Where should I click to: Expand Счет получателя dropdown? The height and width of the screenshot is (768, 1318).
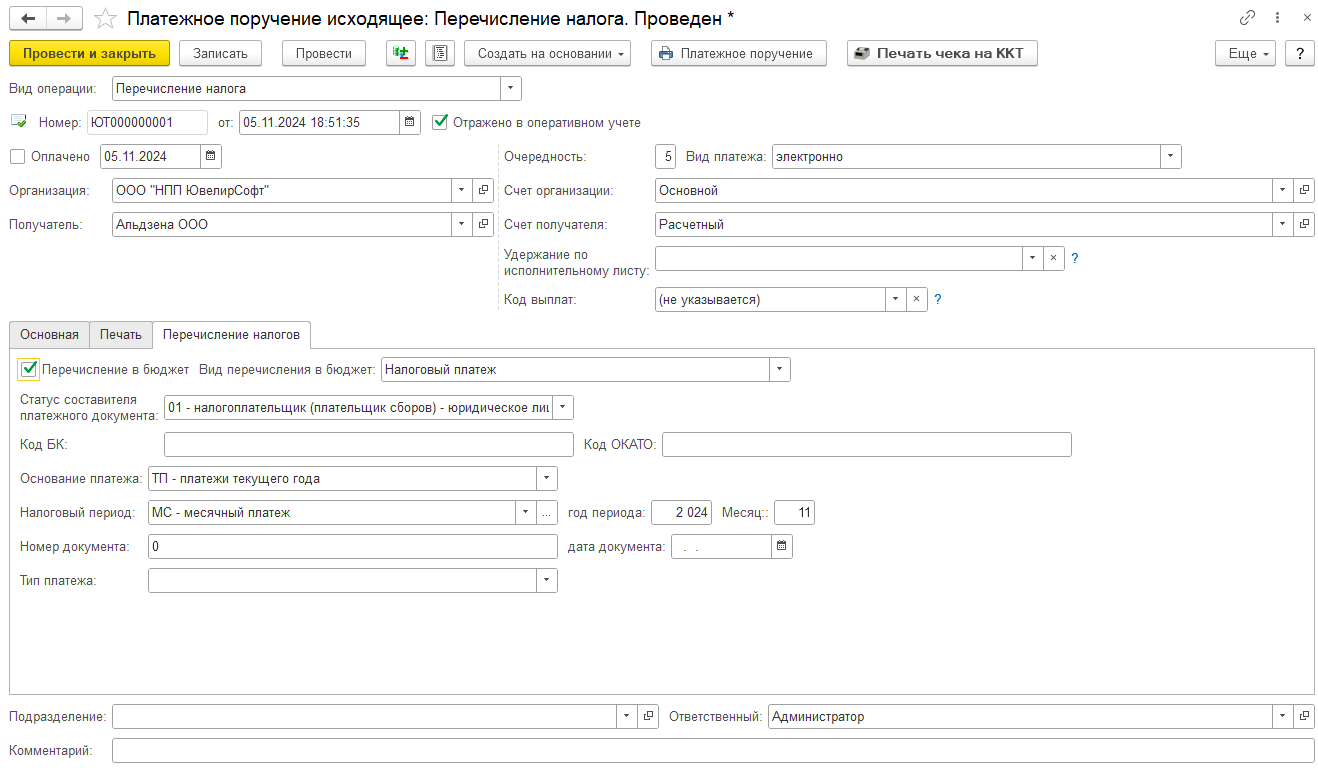(1283, 225)
